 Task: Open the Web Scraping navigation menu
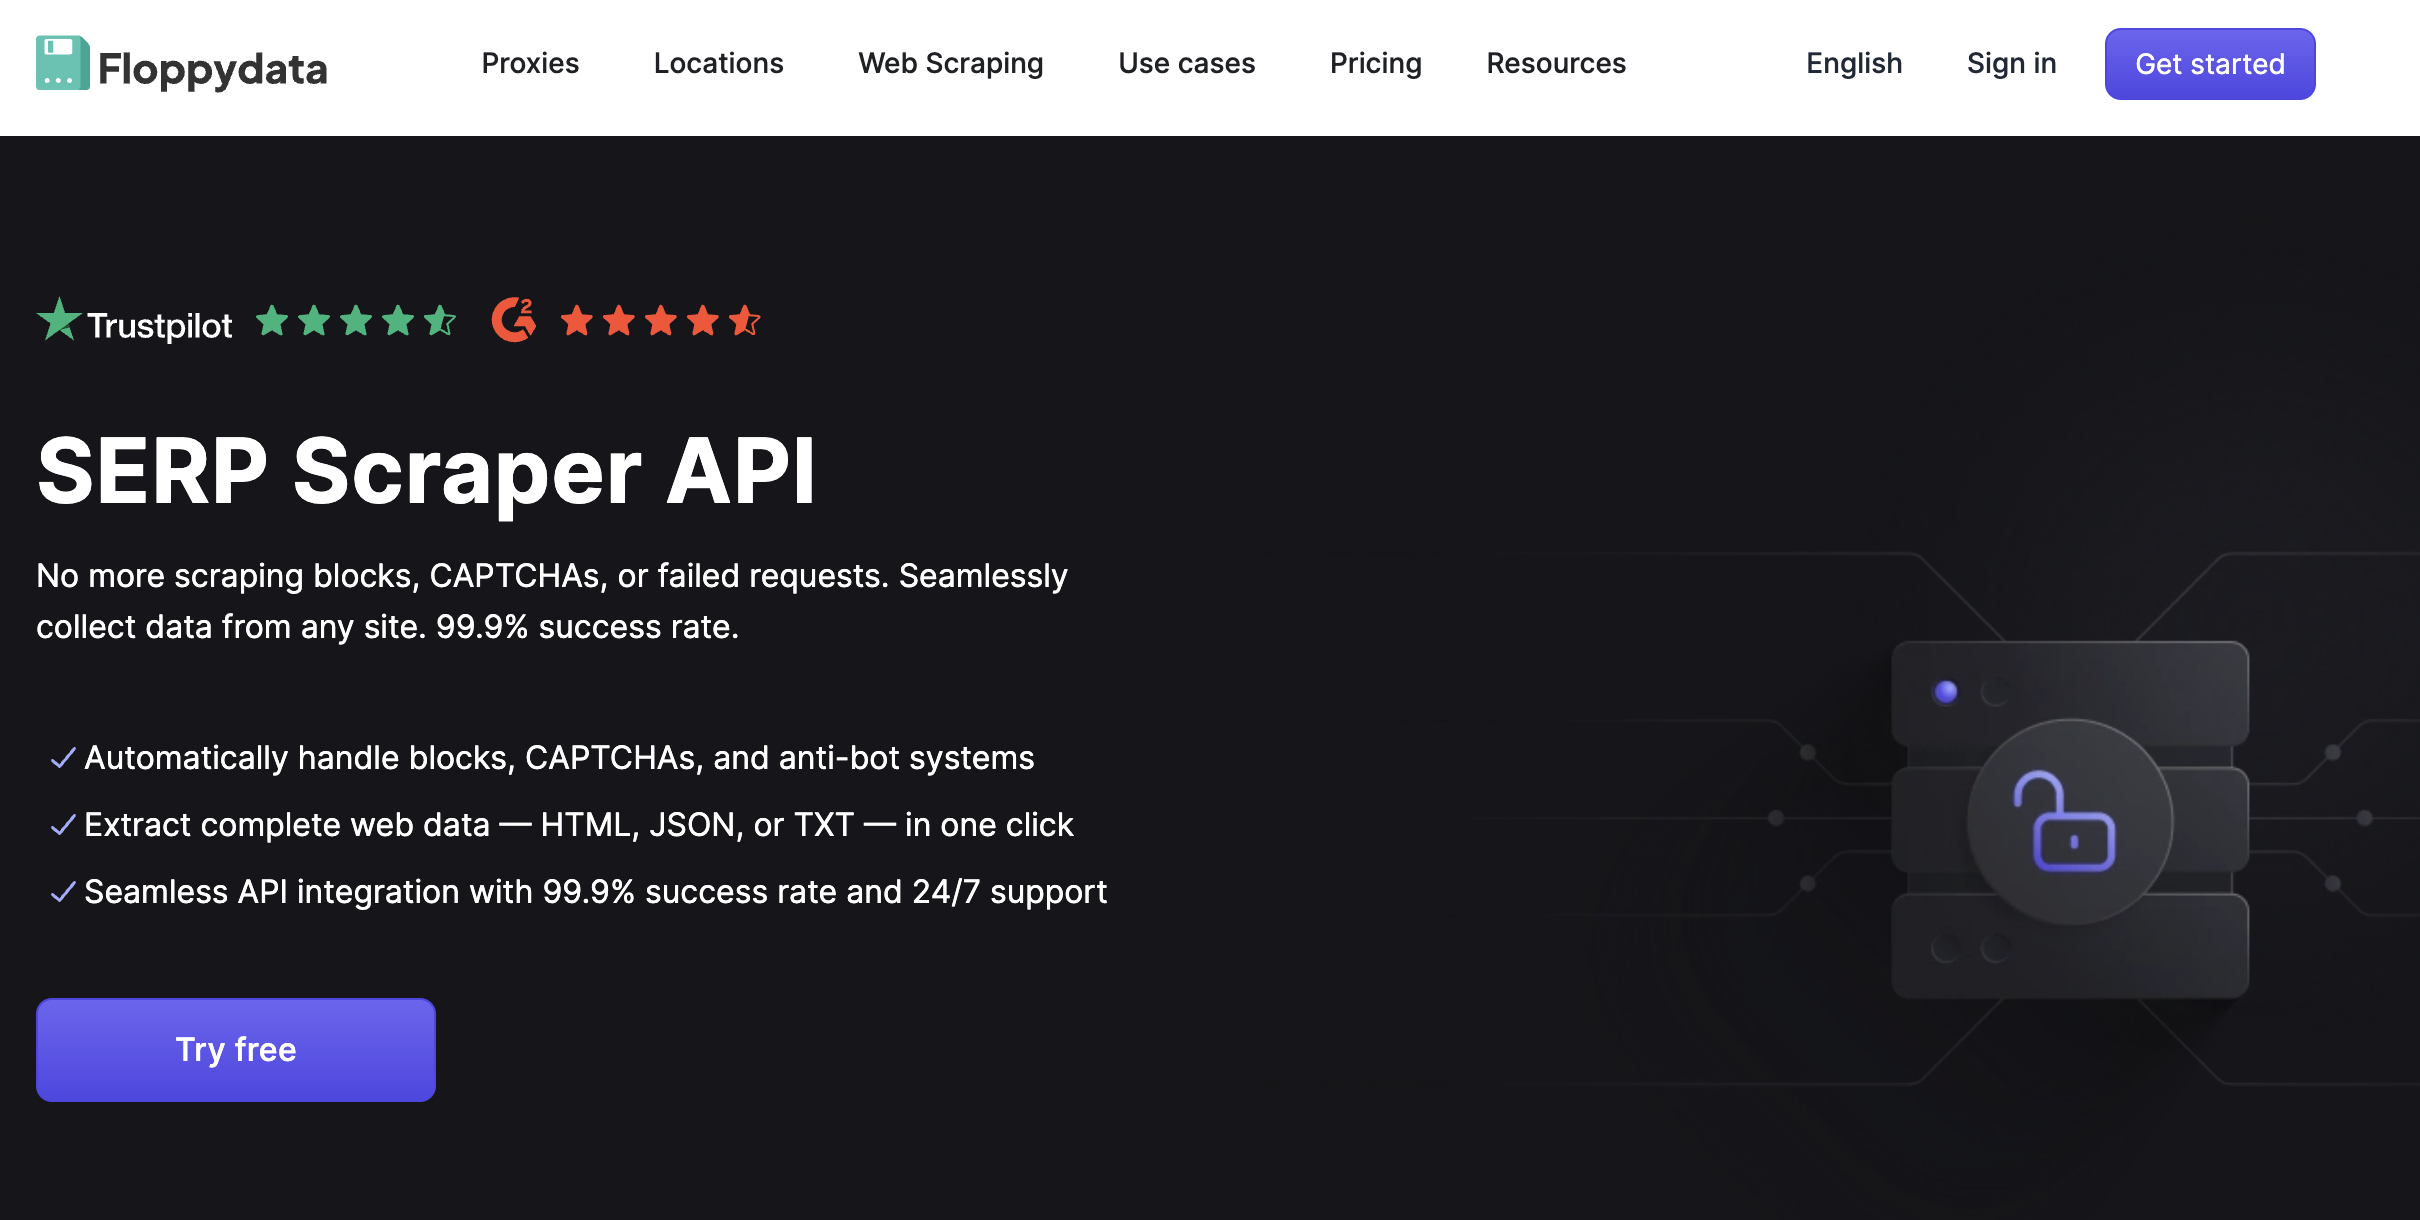click(x=949, y=64)
